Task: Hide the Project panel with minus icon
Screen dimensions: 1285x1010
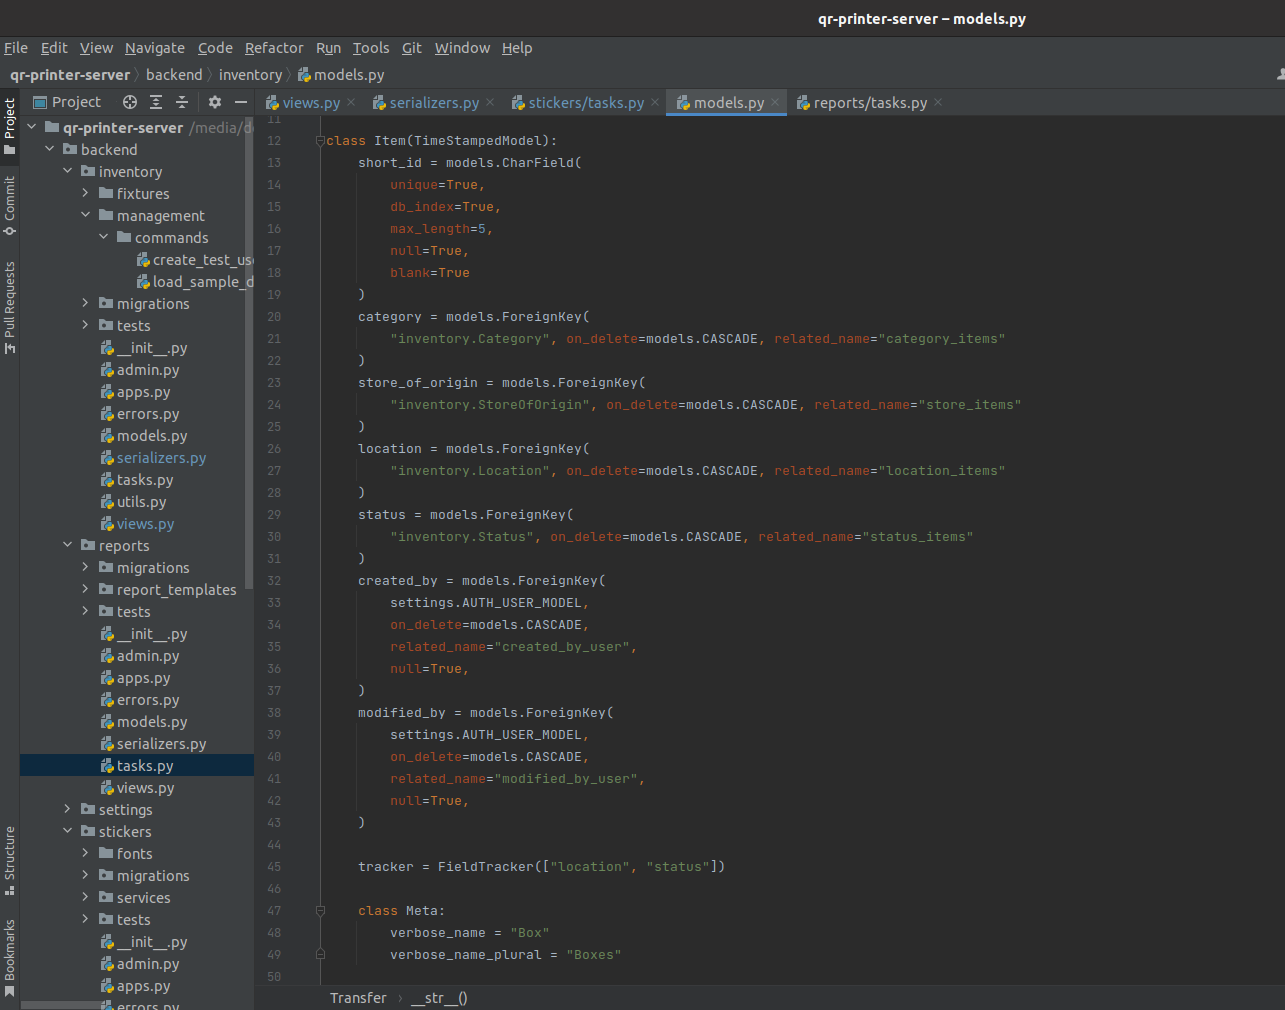Action: (241, 102)
